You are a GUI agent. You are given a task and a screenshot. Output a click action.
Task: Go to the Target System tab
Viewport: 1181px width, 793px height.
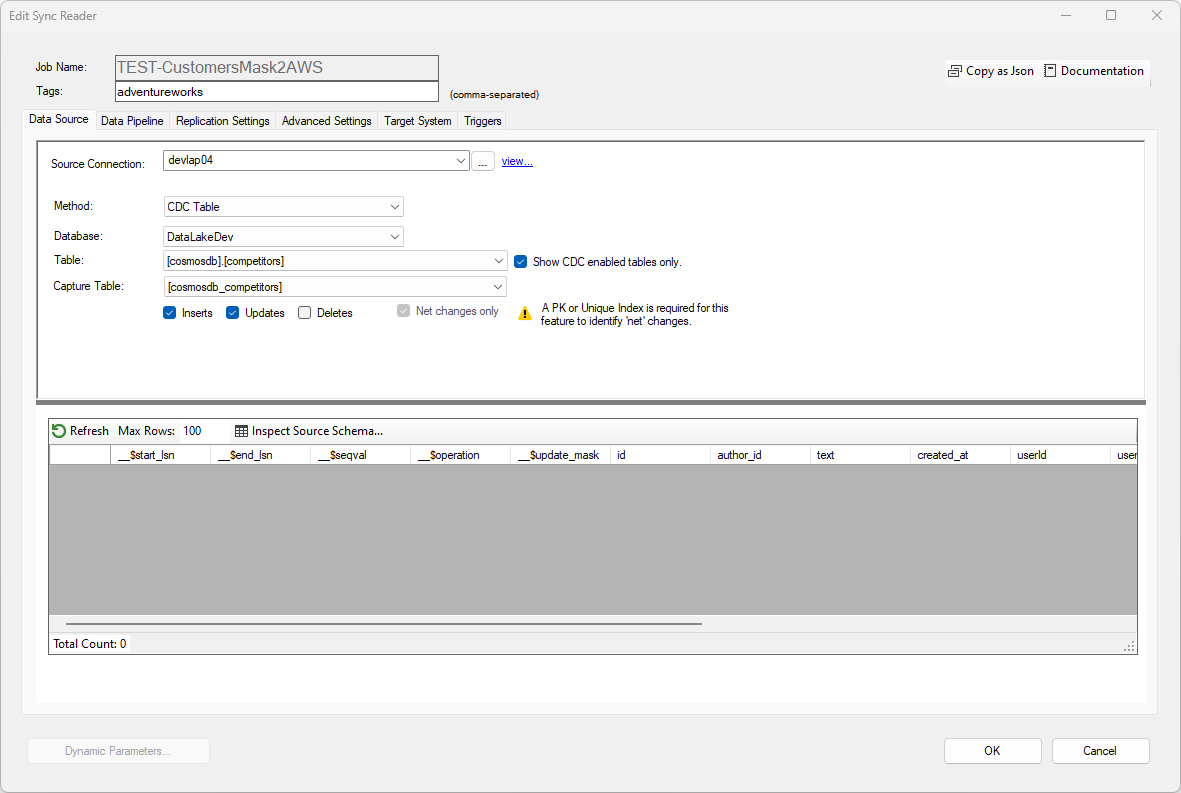(418, 120)
